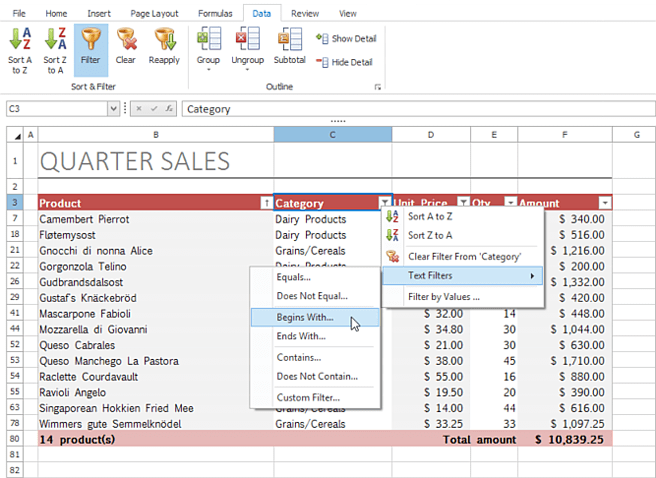Click the Show Detail button
This screenshot has width=656, height=478.
(346, 38)
